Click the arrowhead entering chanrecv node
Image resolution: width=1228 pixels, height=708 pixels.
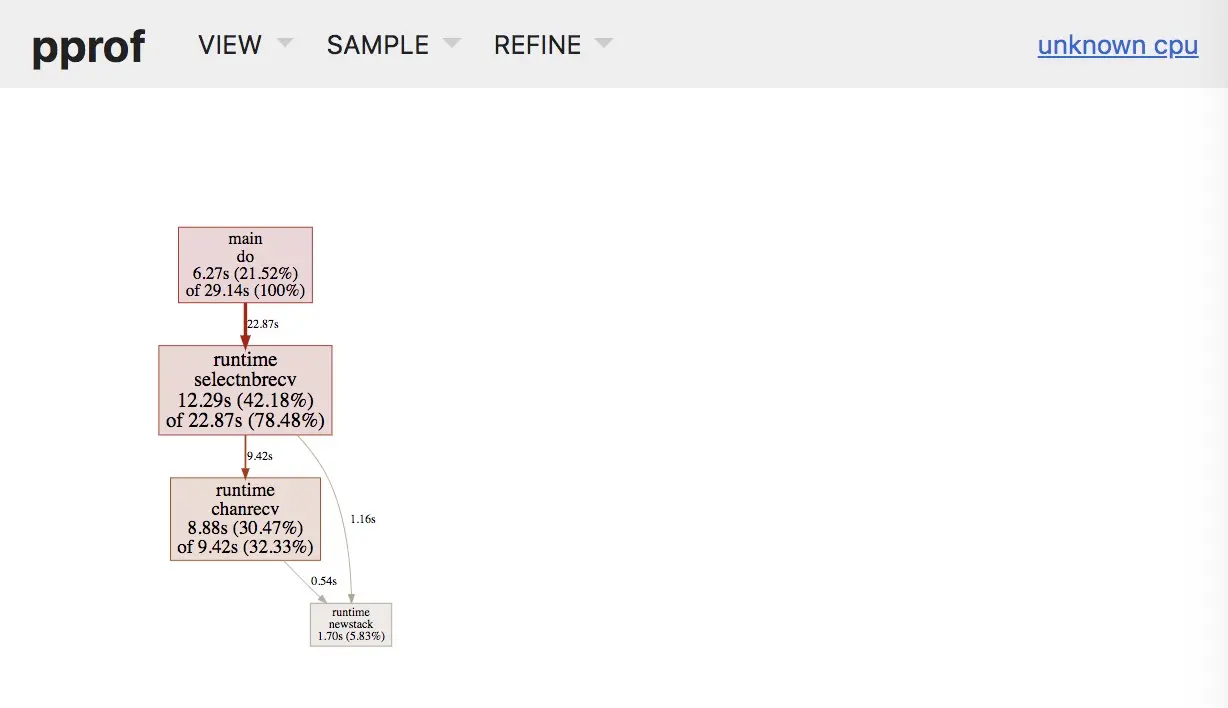(245, 472)
